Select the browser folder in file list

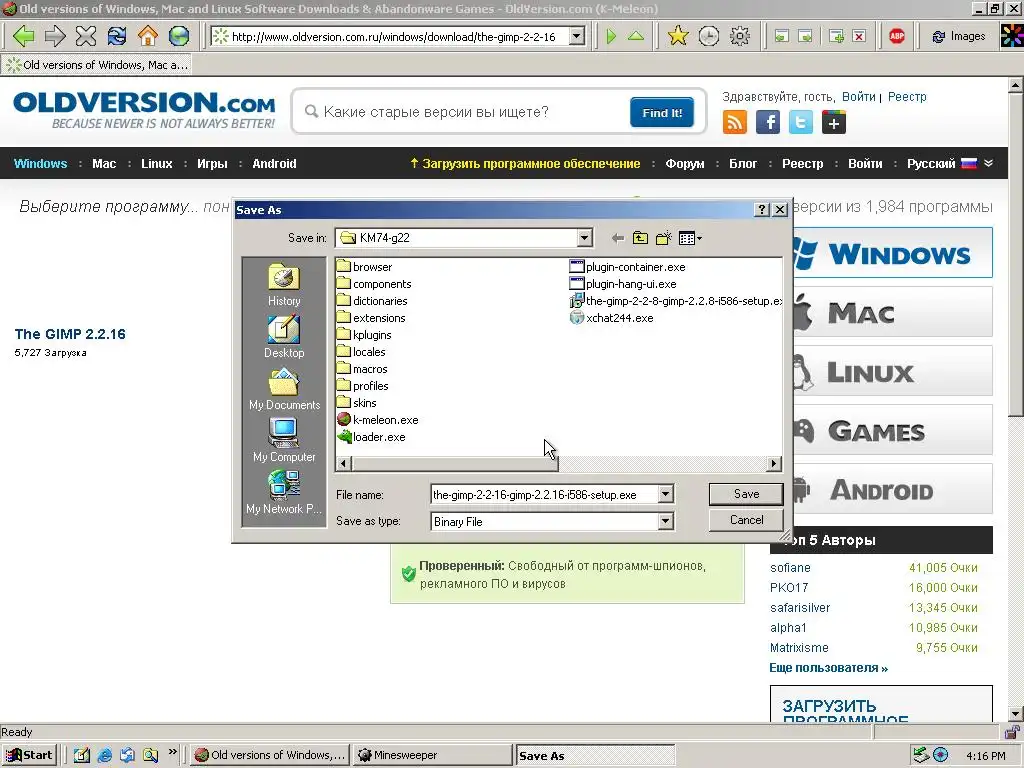tap(364, 266)
